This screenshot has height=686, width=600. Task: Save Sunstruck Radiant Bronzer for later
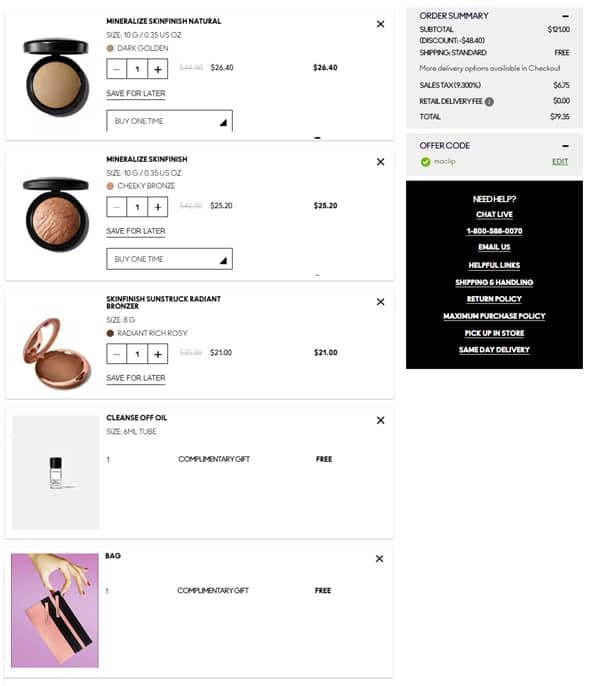coord(136,378)
